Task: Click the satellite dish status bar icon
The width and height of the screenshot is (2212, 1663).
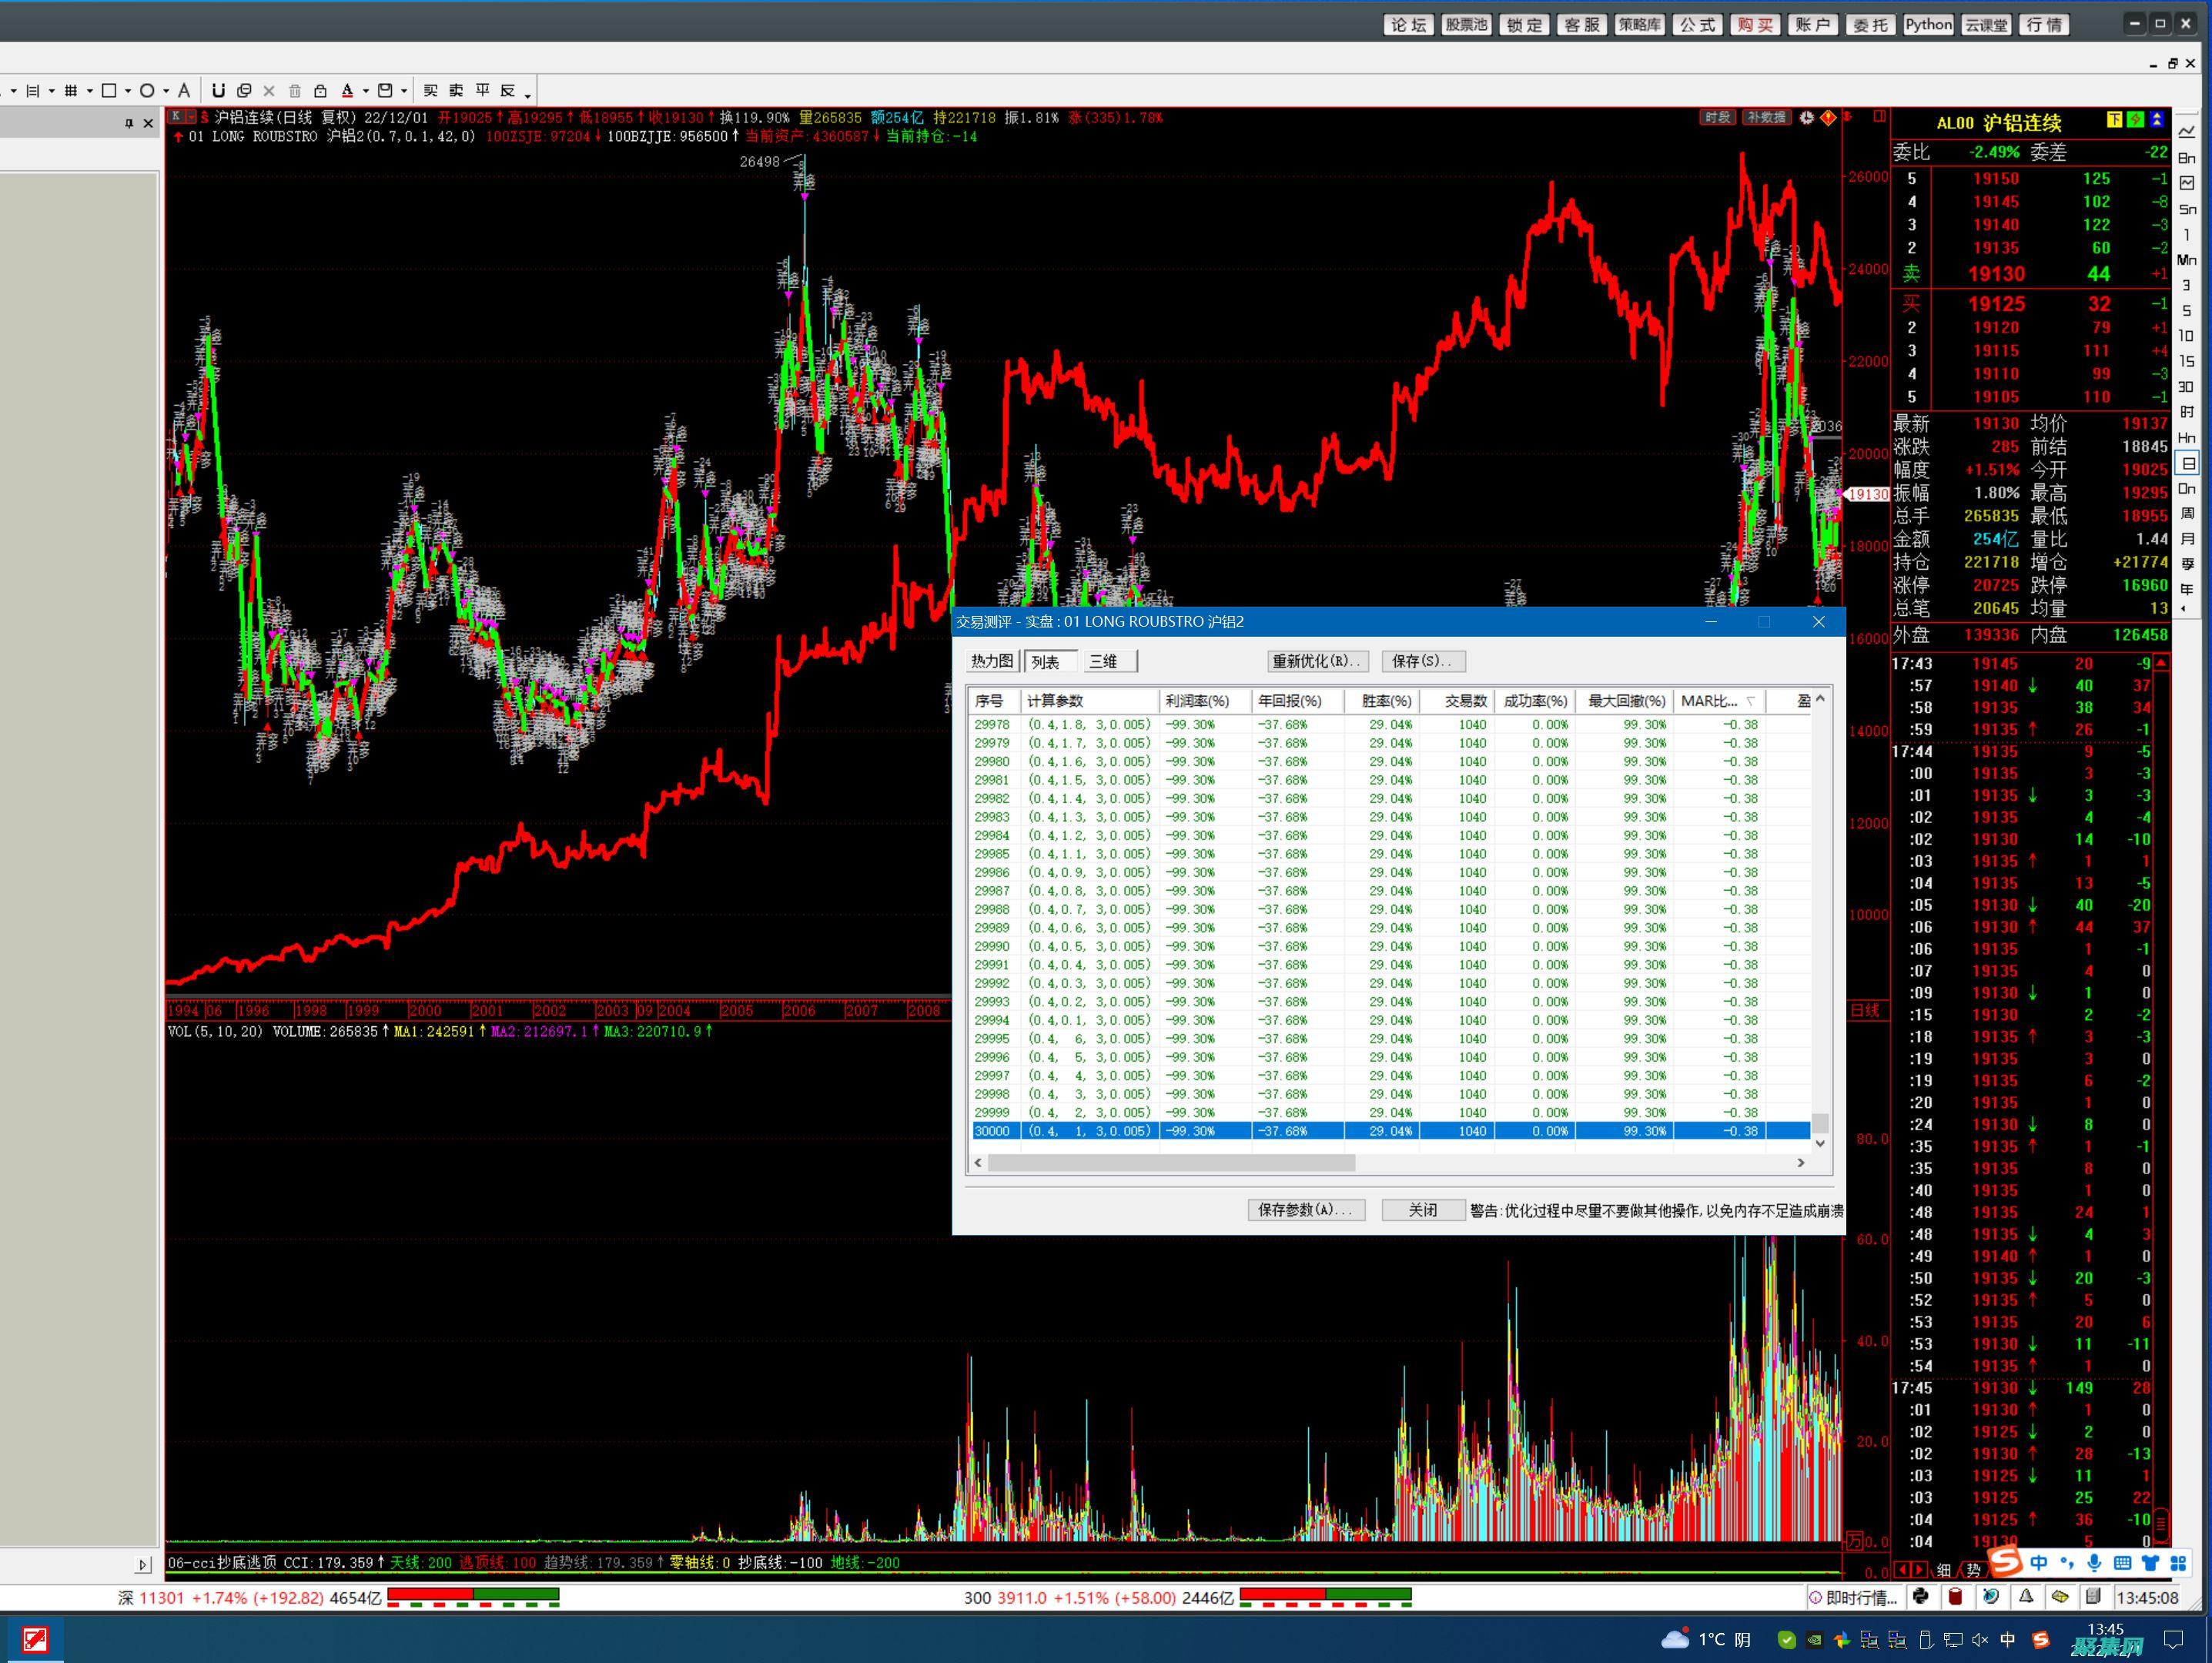Action: click(1991, 1596)
